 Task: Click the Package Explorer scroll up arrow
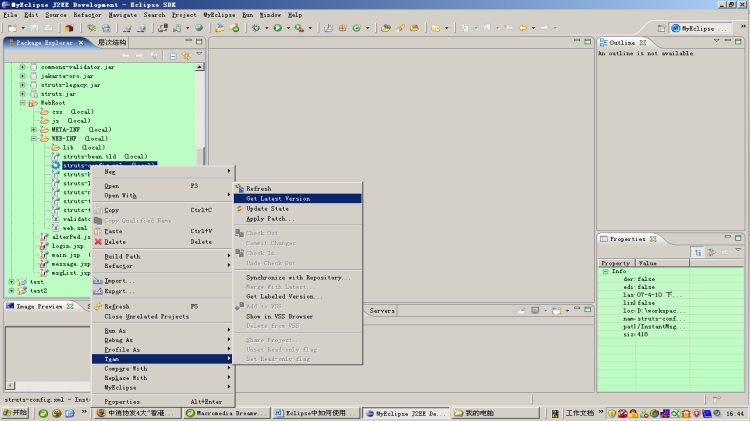(x=199, y=67)
